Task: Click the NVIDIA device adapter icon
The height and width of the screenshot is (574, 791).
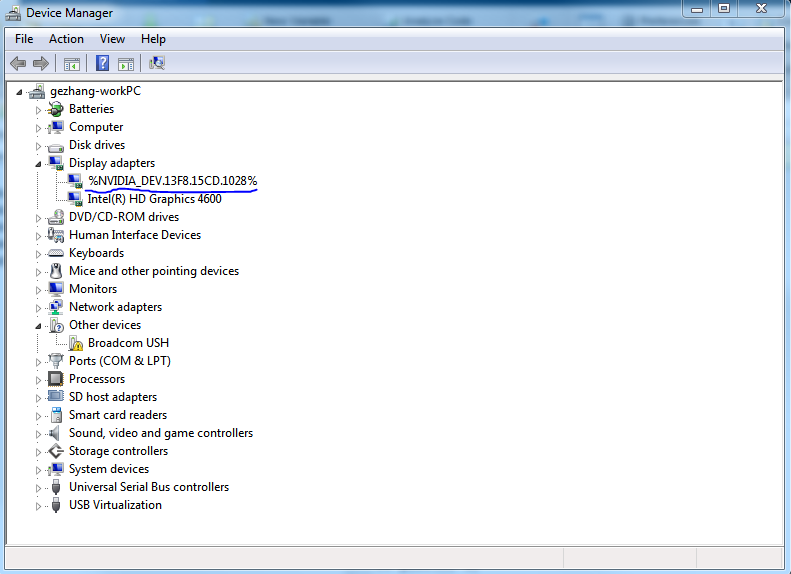Action: pyautogui.click(x=75, y=181)
